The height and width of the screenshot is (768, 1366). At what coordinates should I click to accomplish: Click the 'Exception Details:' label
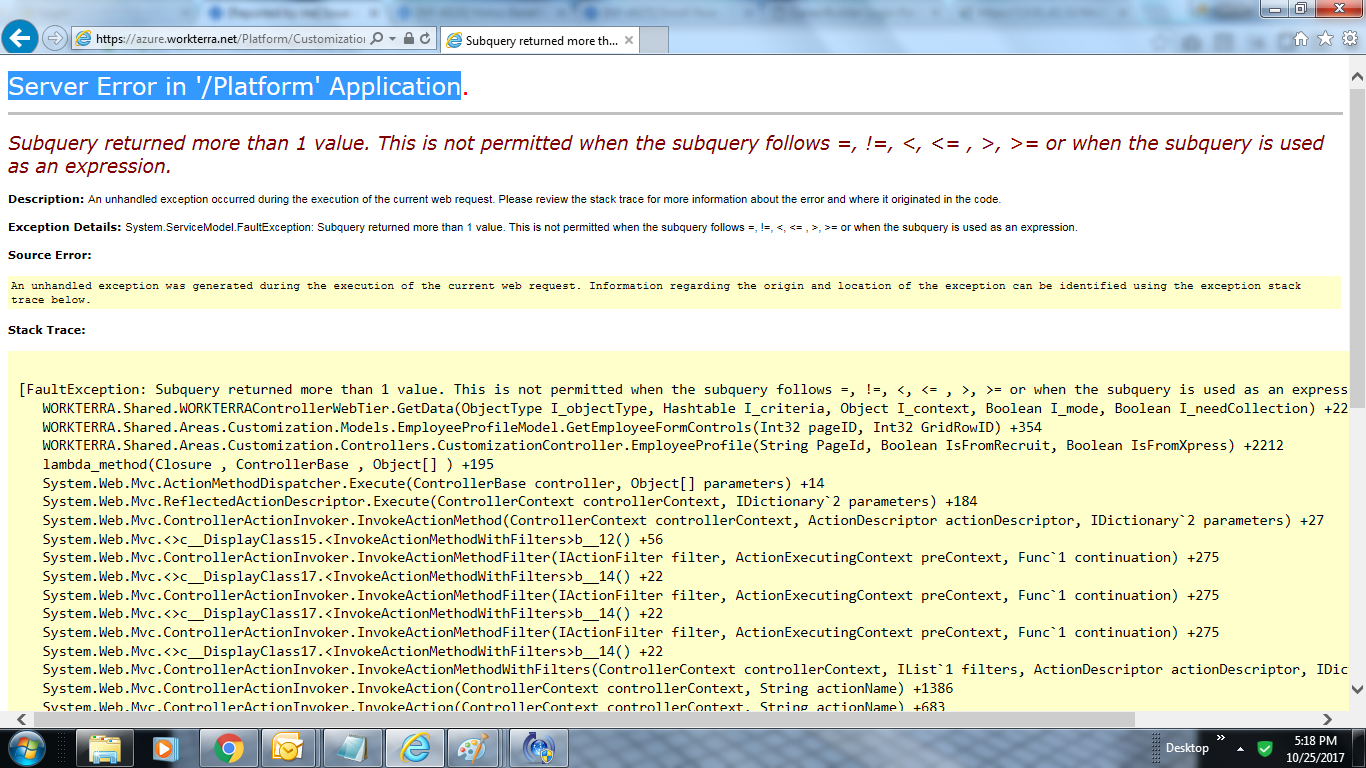point(65,227)
